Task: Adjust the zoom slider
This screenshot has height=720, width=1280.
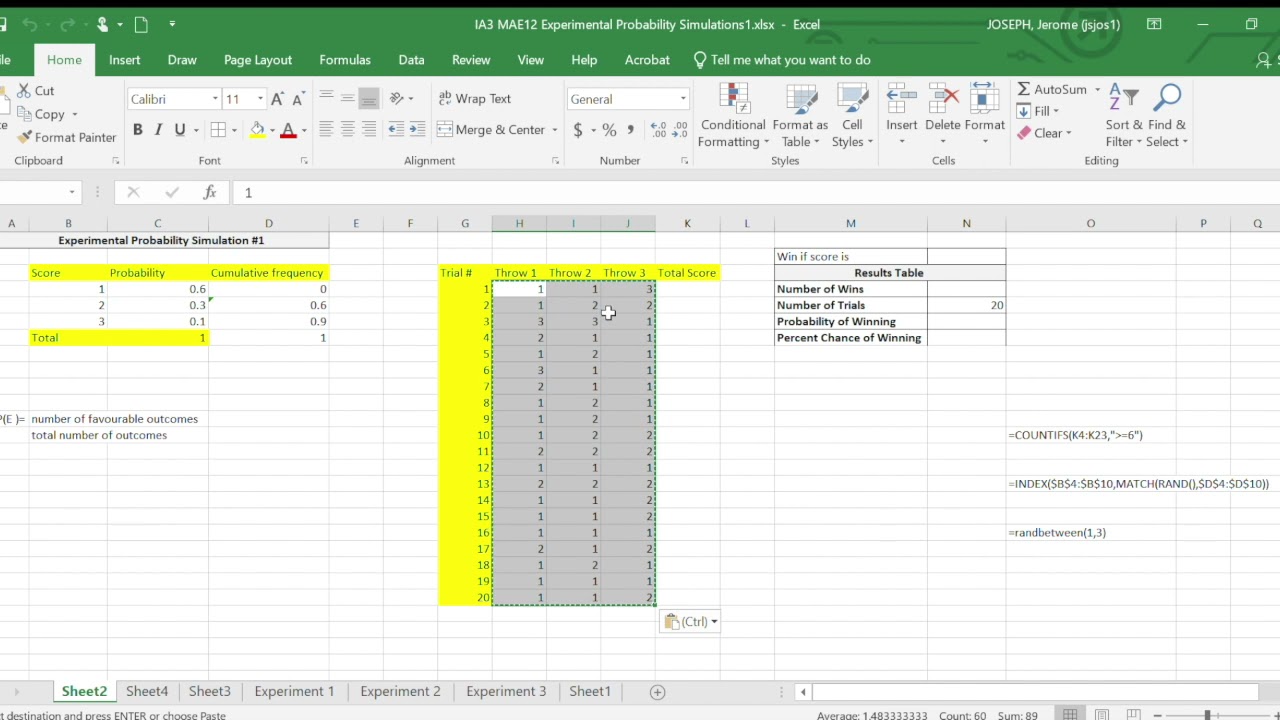Action: 1207,715
